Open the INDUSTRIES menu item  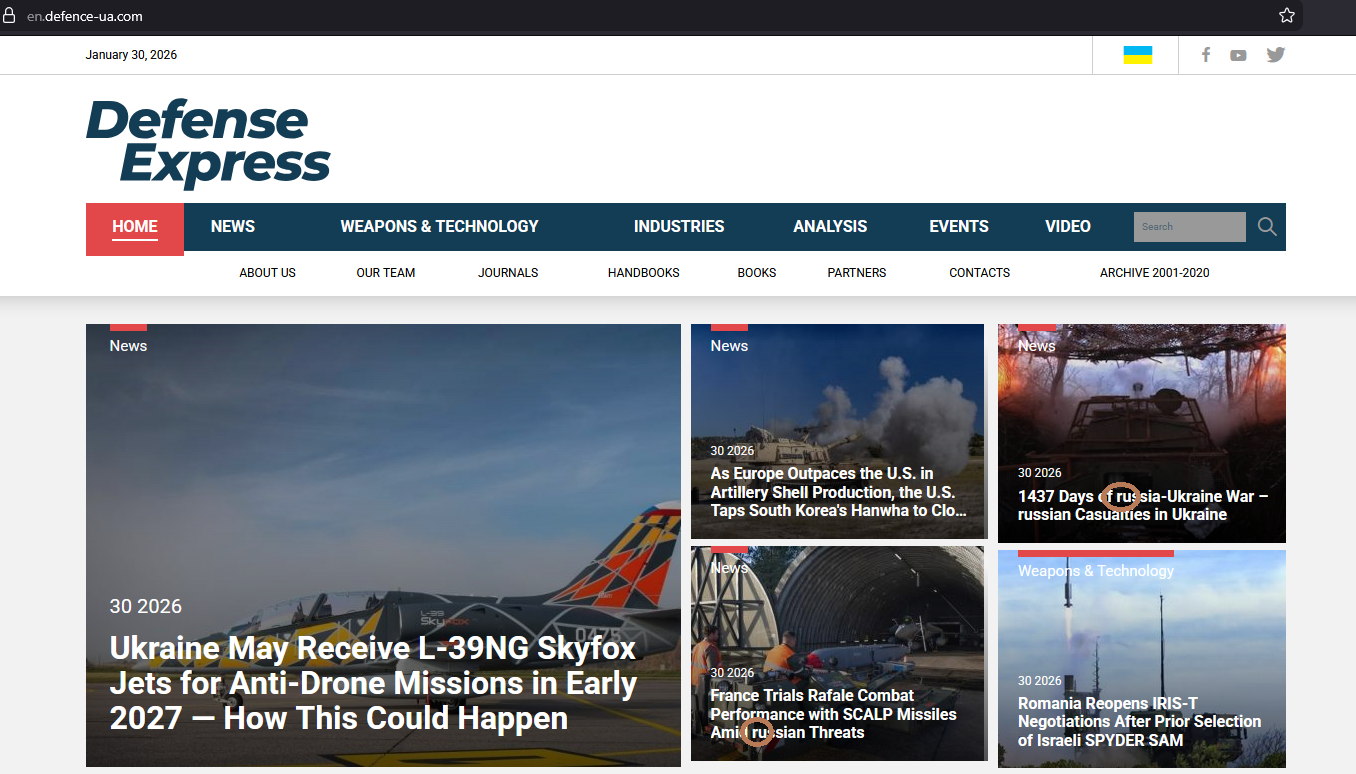pyautogui.click(x=679, y=226)
